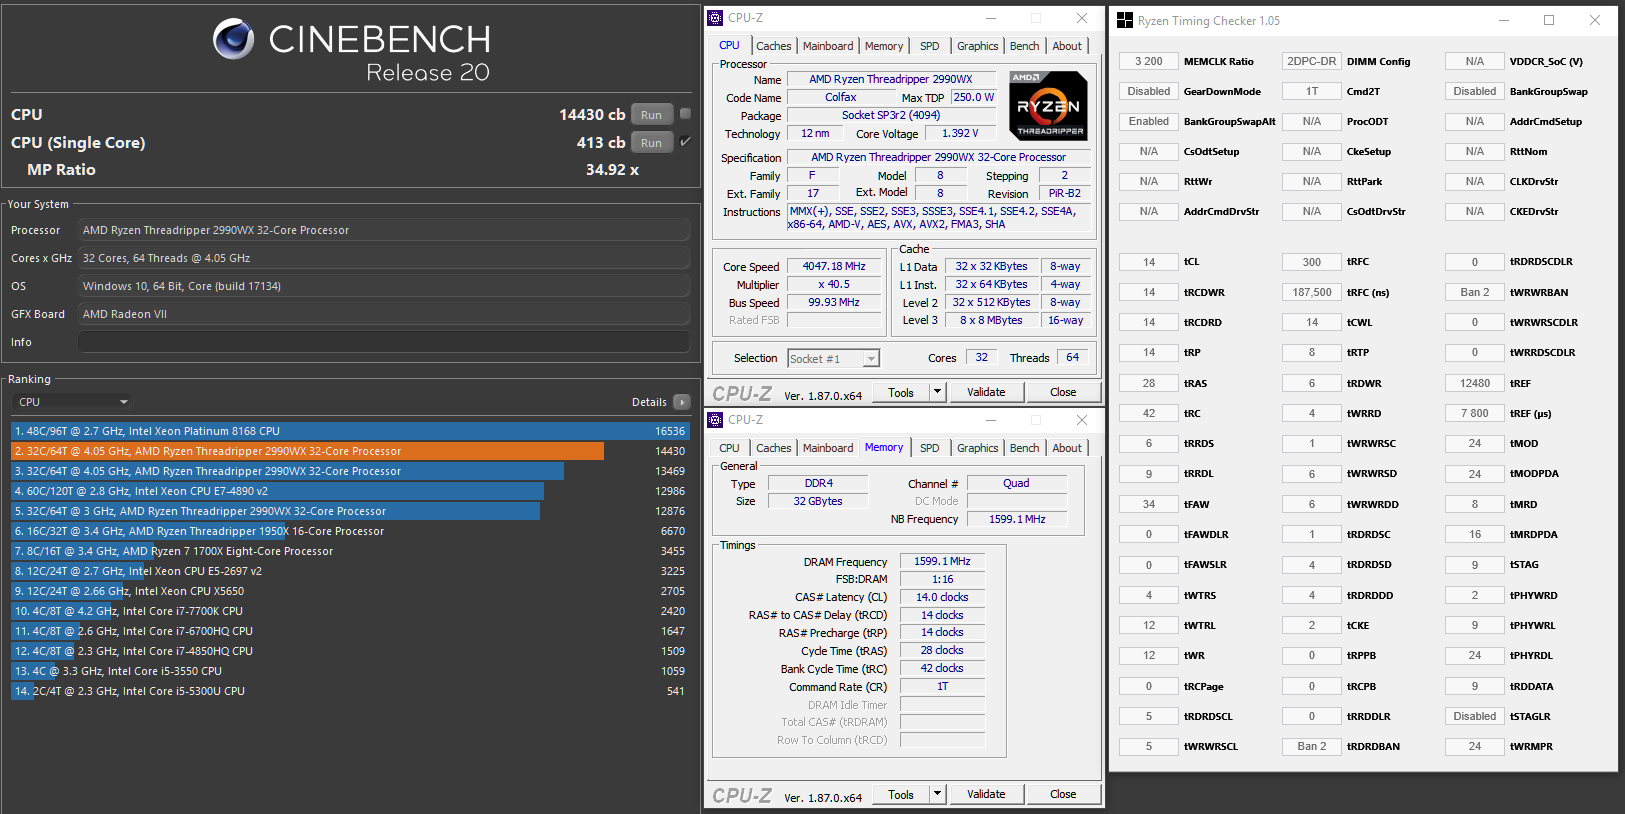1625x814 pixels.
Task: Click the lower CPU-Z window title icon
Action: (x=715, y=420)
